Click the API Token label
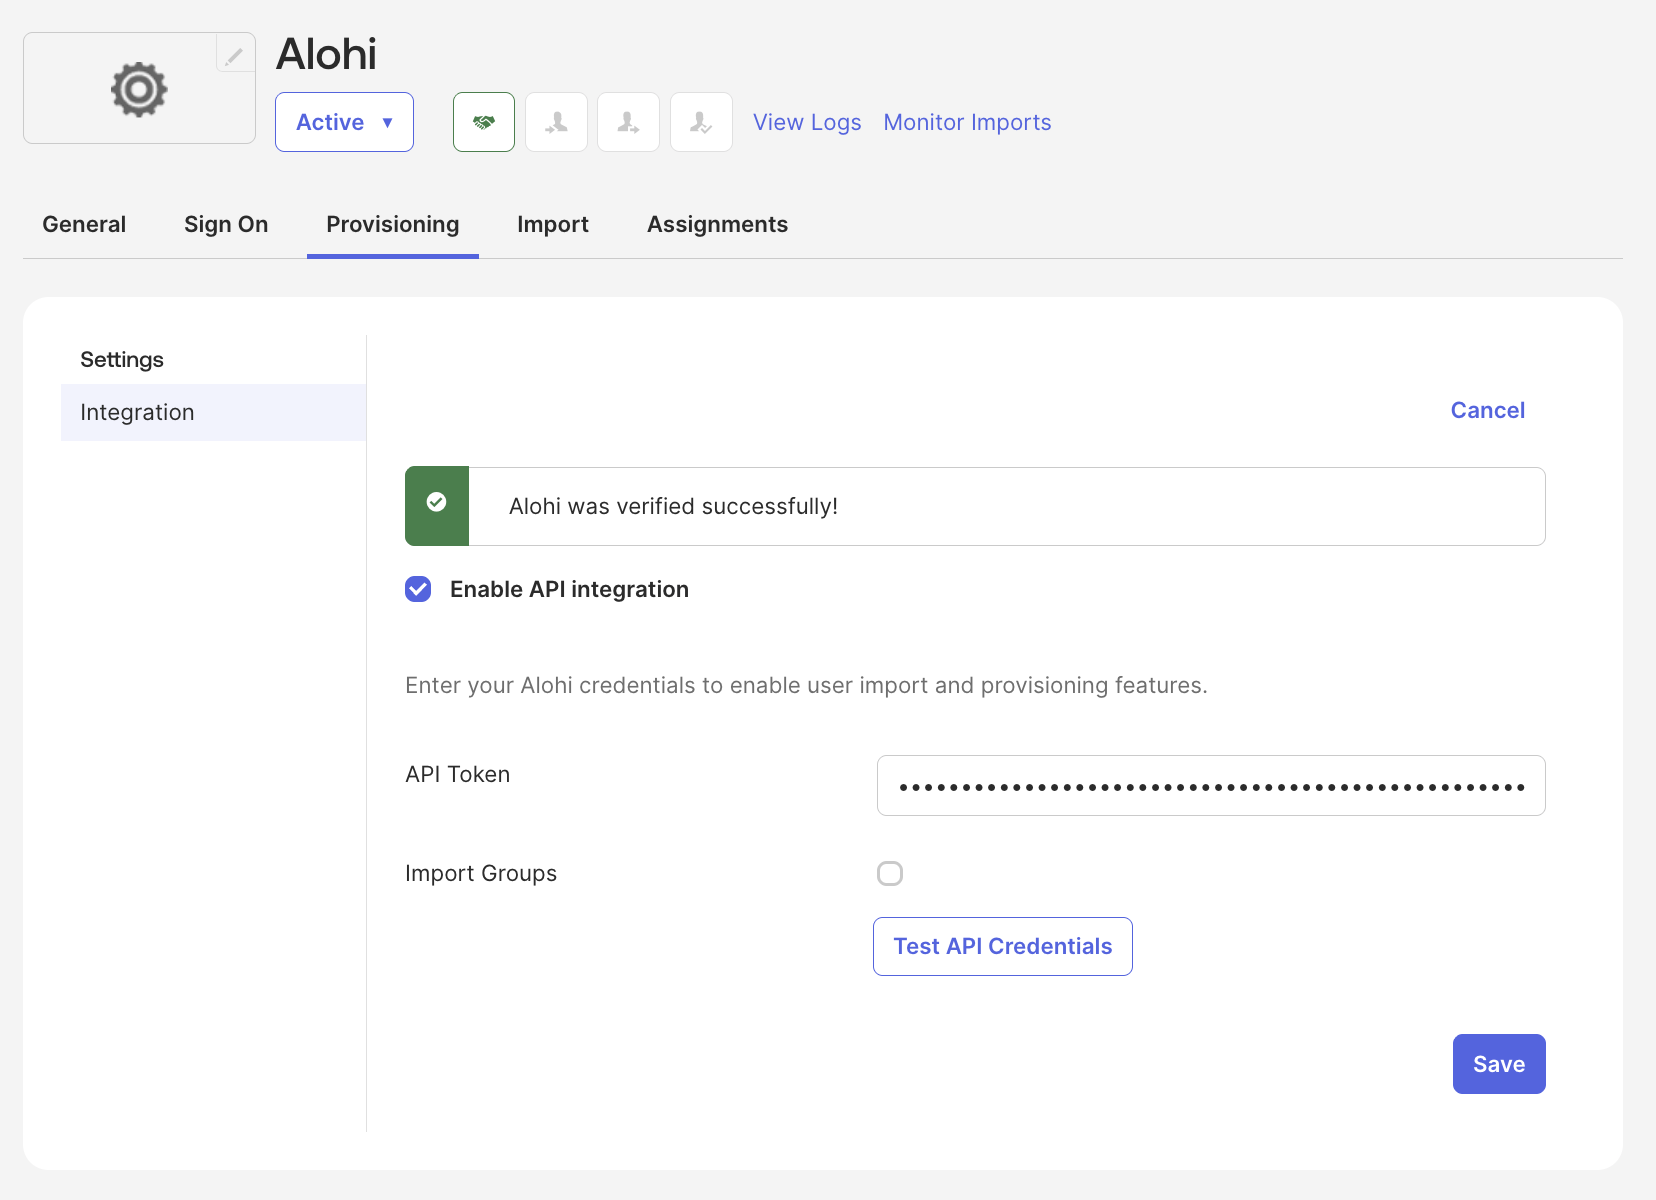Screen dimensions: 1656x1200 458,774
